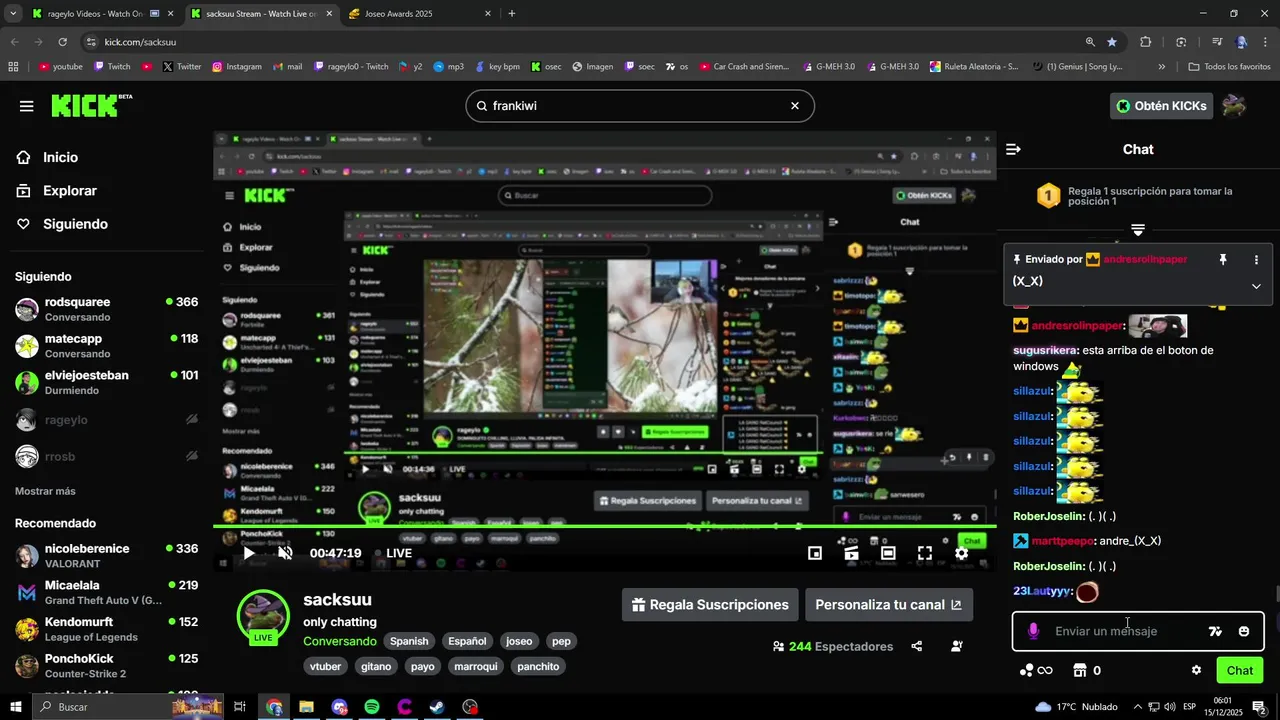
Task: Click the sacksuu live avatar
Action: (x=263, y=615)
